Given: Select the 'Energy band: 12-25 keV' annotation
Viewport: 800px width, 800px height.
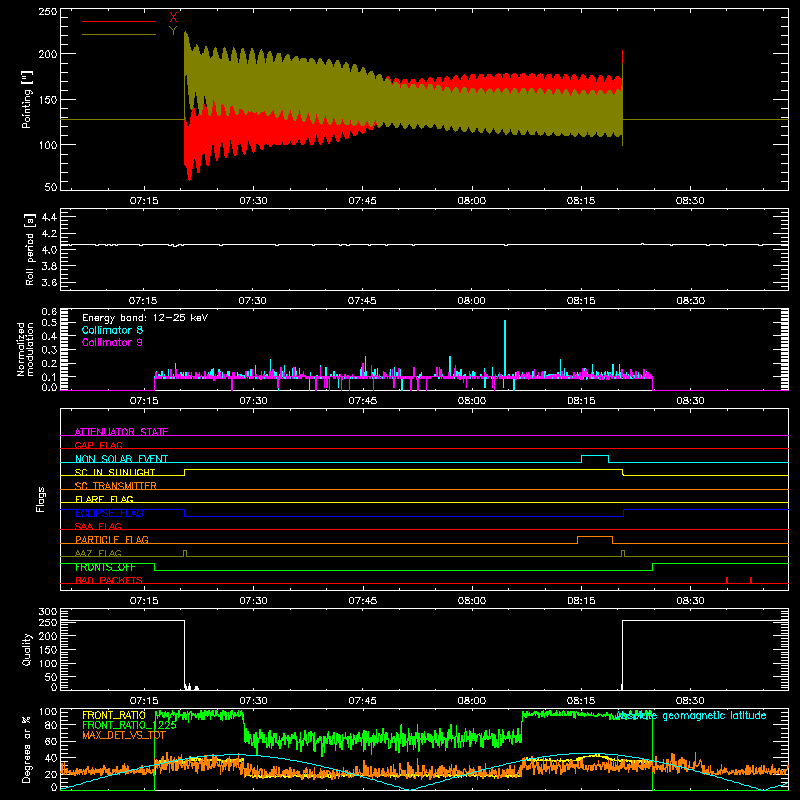Looking at the screenshot, I should point(145,318).
